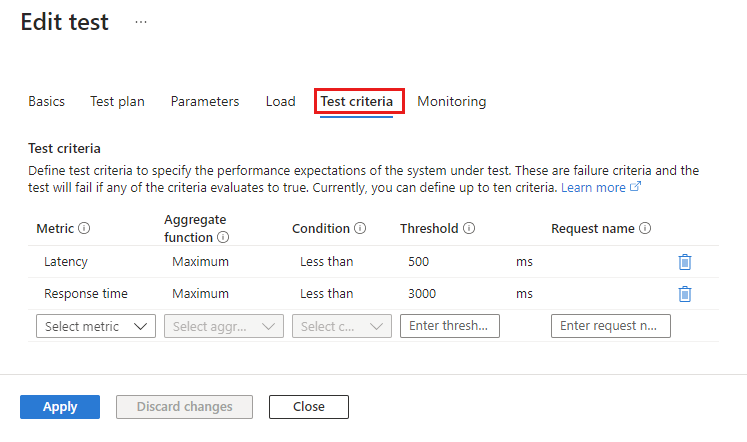The image size is (747, 442).
Task: Click the Aggregate function info icon
Action: click(223, 237)
